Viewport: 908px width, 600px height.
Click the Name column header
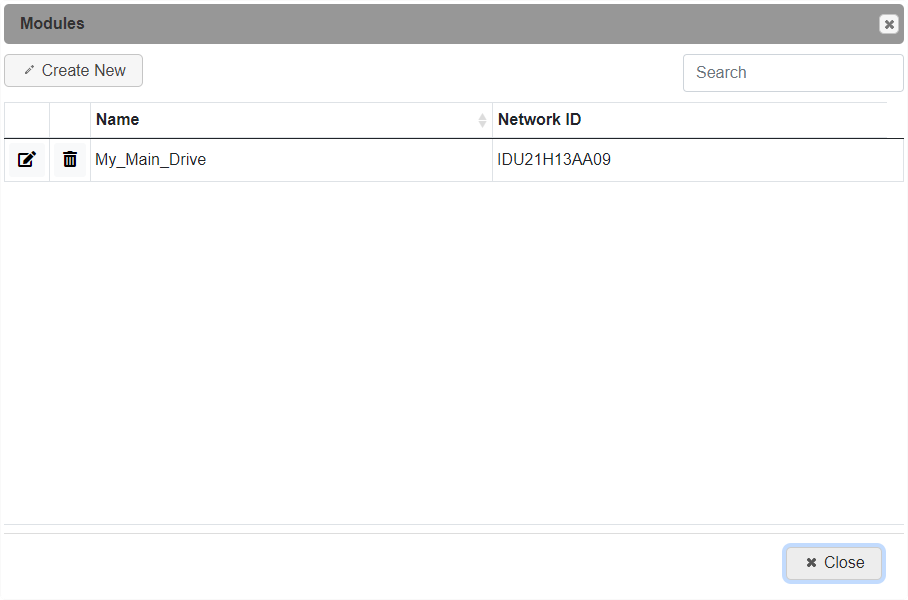pos(117,119)
